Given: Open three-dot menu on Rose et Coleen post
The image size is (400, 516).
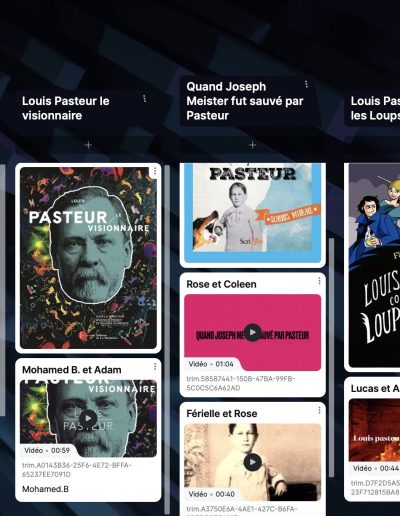Looking at the screenshot, I should pos(319,281).
